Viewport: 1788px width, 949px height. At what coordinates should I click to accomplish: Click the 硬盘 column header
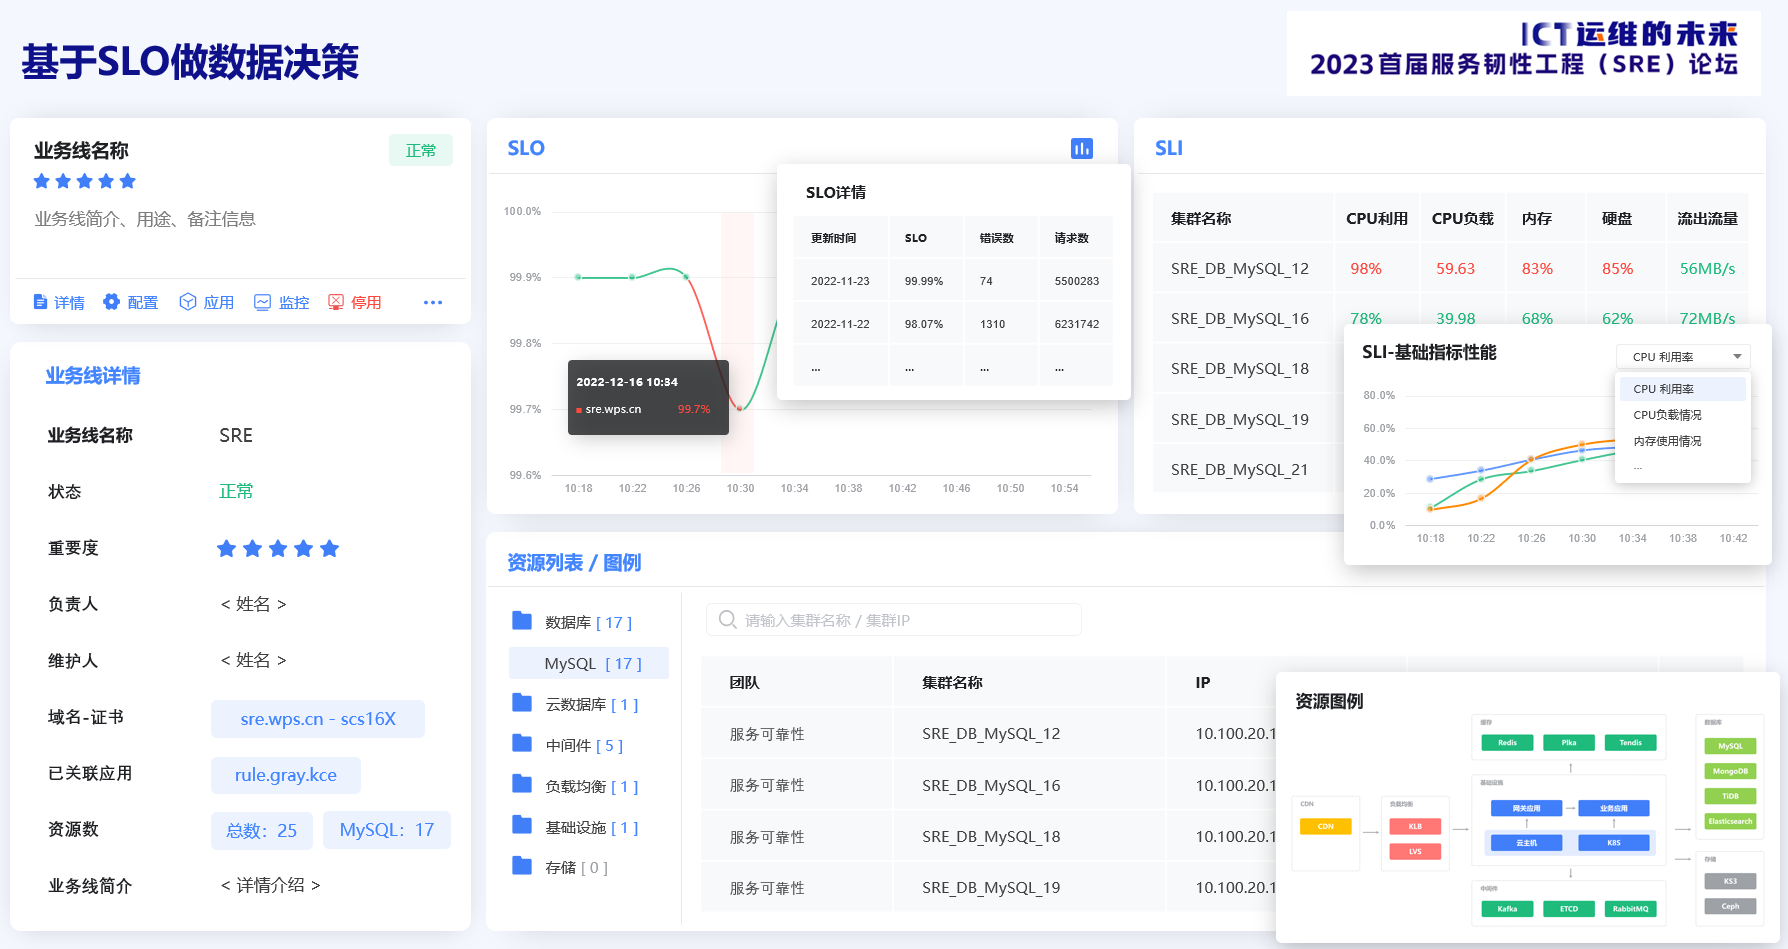1617,218
